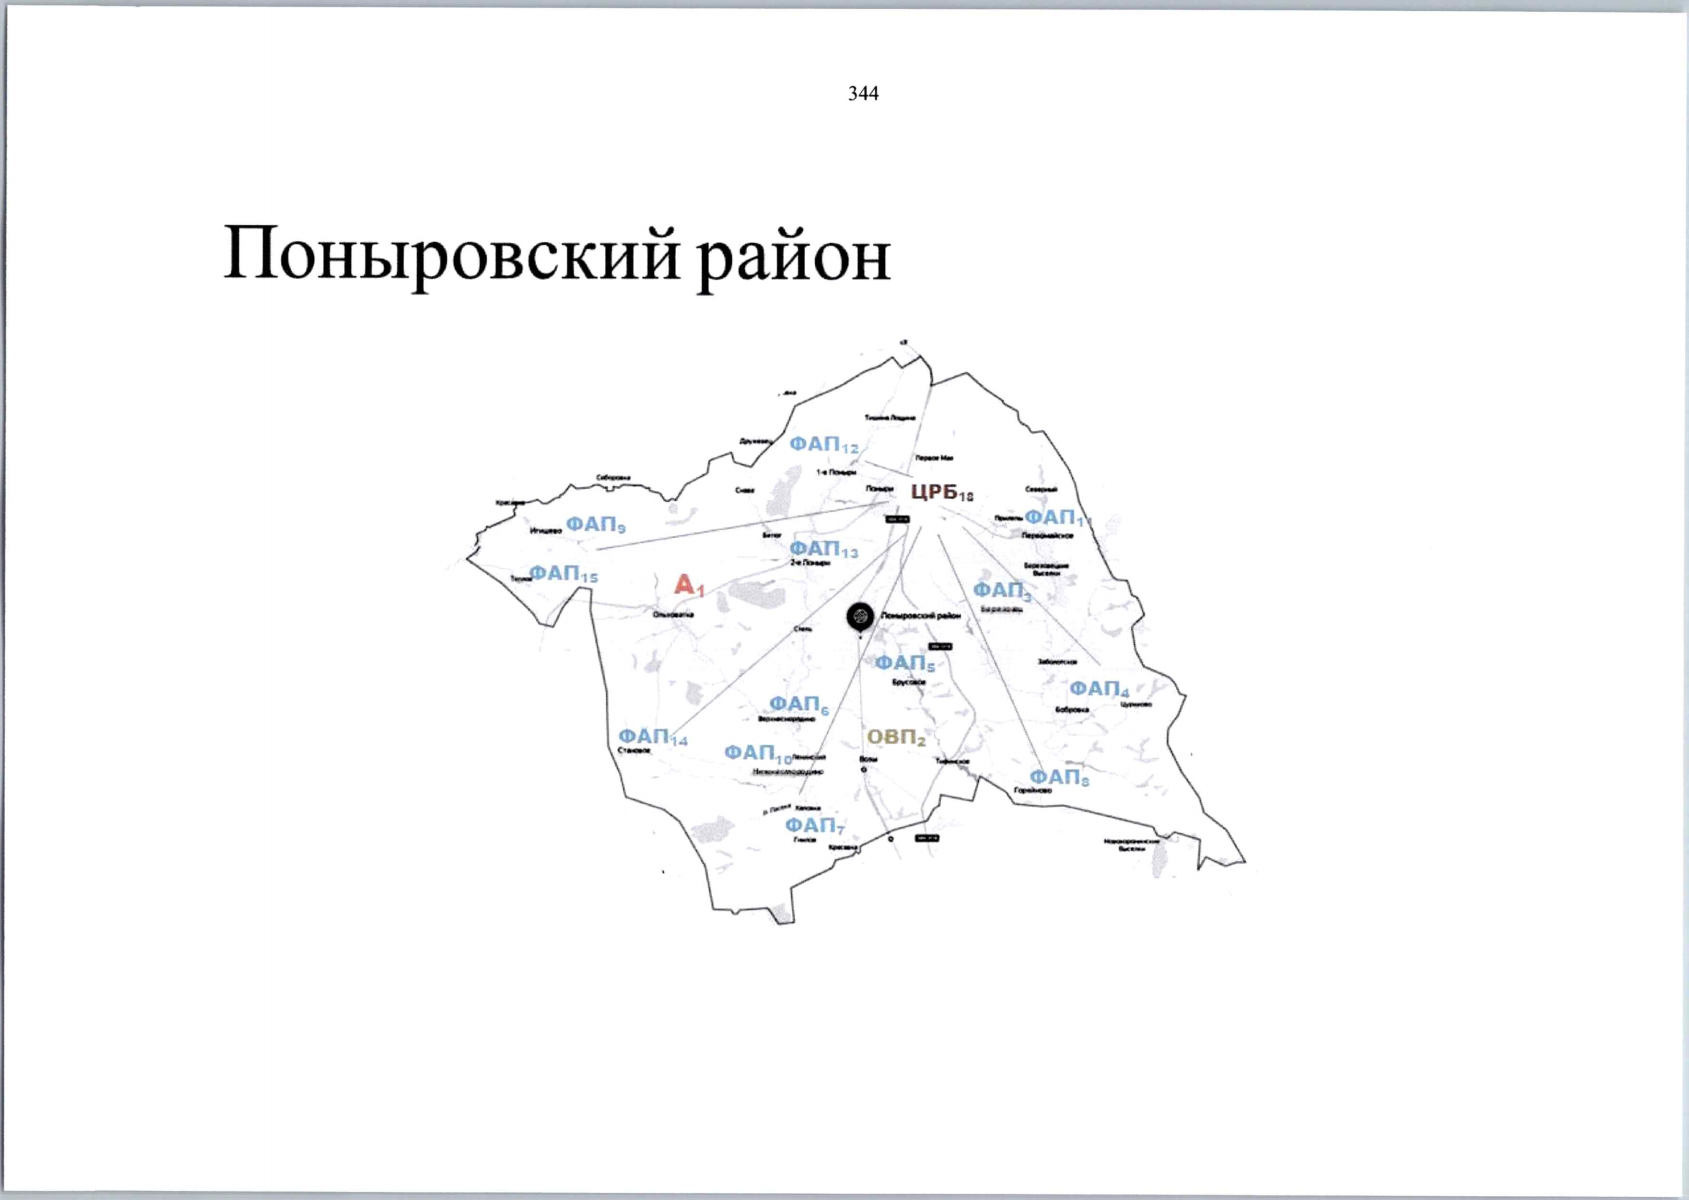This screenshot has width=1689, height=1200.
Task: Click the village name Первомайское
Action: click(1048, 535)
